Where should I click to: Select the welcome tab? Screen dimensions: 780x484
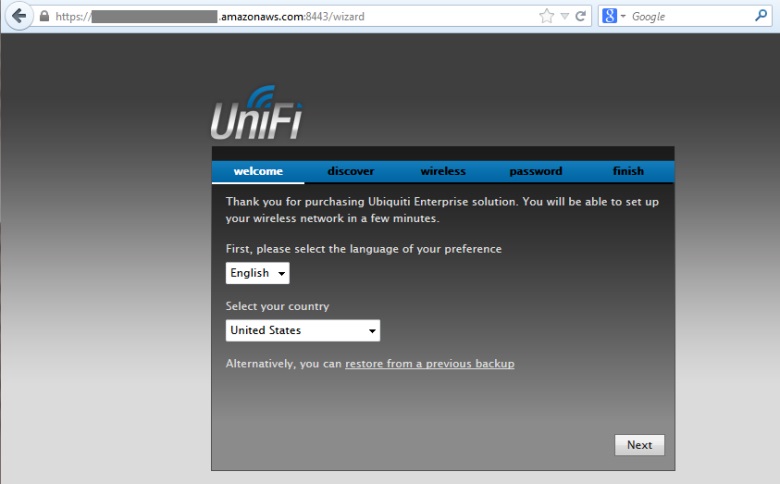pos(258,171)
